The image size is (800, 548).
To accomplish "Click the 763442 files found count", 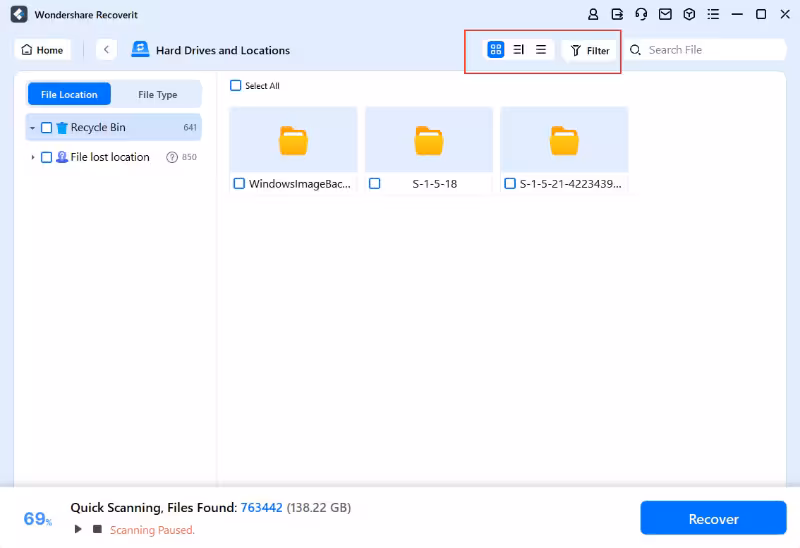I will (261, 508).
